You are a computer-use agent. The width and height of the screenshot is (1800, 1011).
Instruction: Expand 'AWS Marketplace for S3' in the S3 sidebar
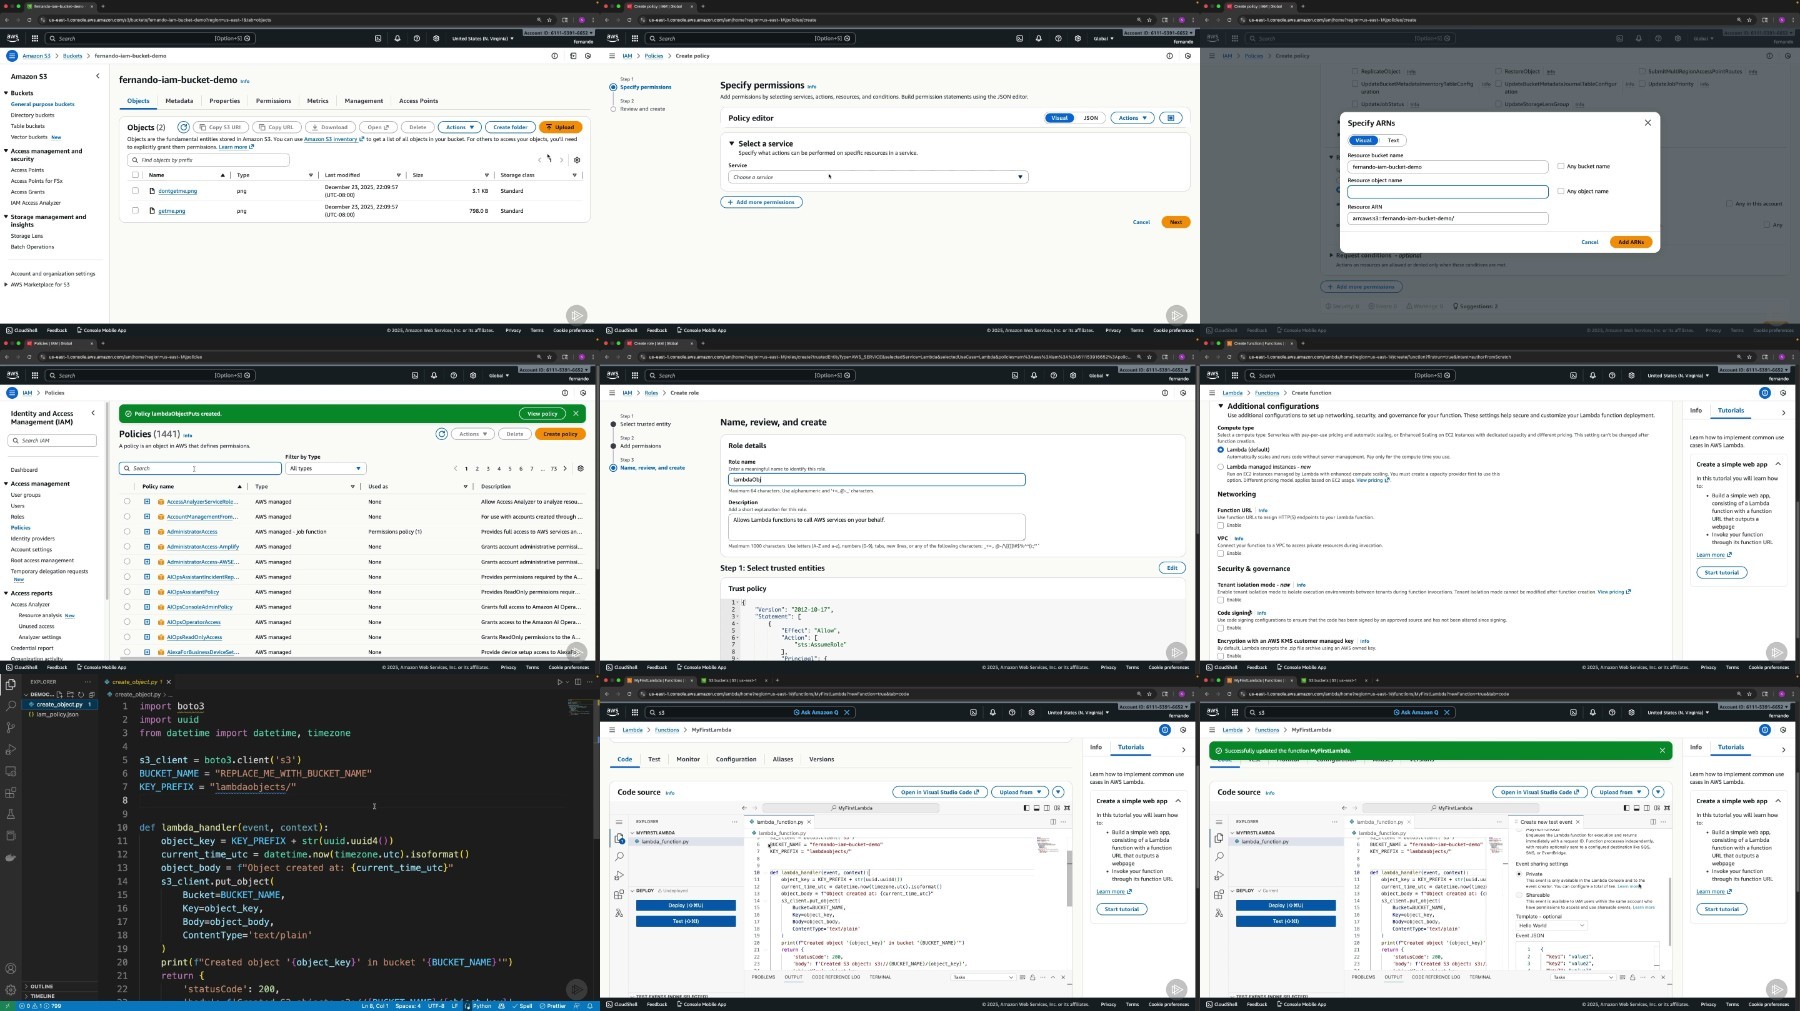tap(6, 285)
